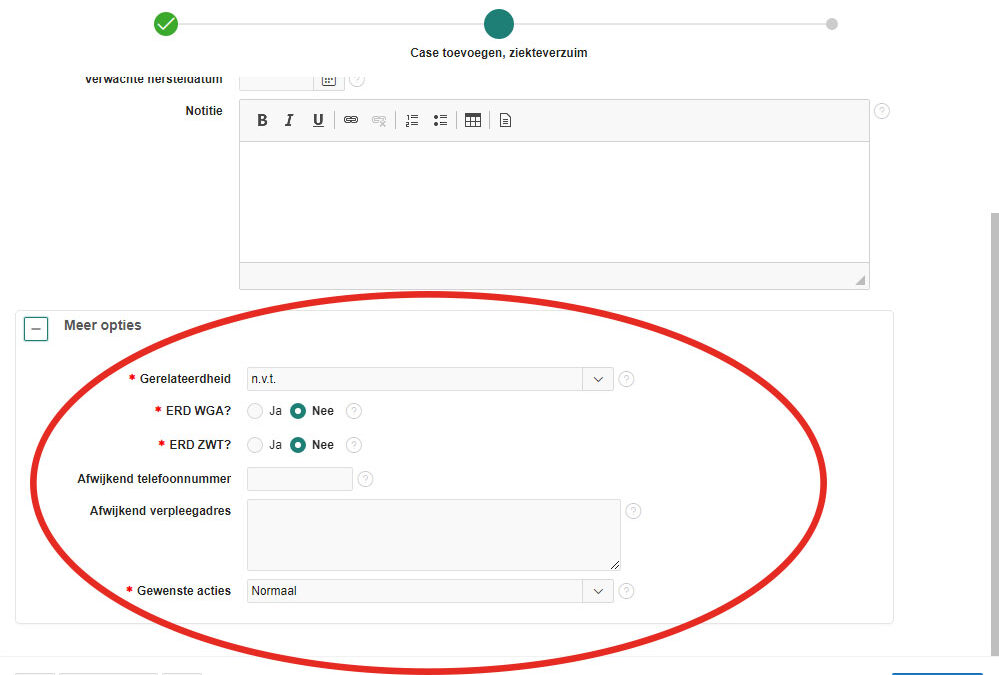Click the completed first step checkmark
Screen dimensions: 999x675
click(166, 24)
